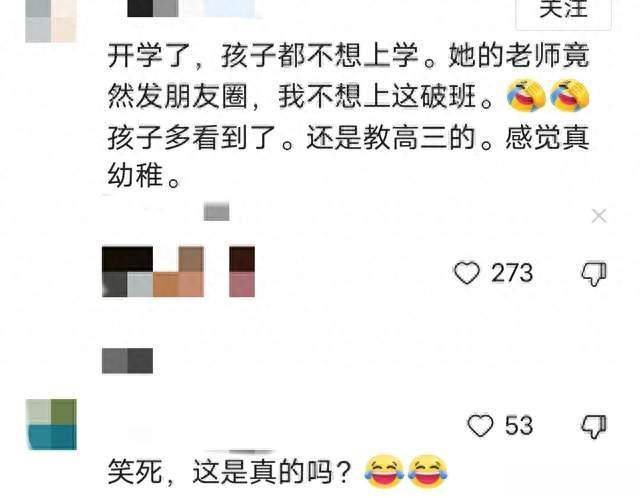
Task: Click the 53 like count
Action: coord(519,425)
